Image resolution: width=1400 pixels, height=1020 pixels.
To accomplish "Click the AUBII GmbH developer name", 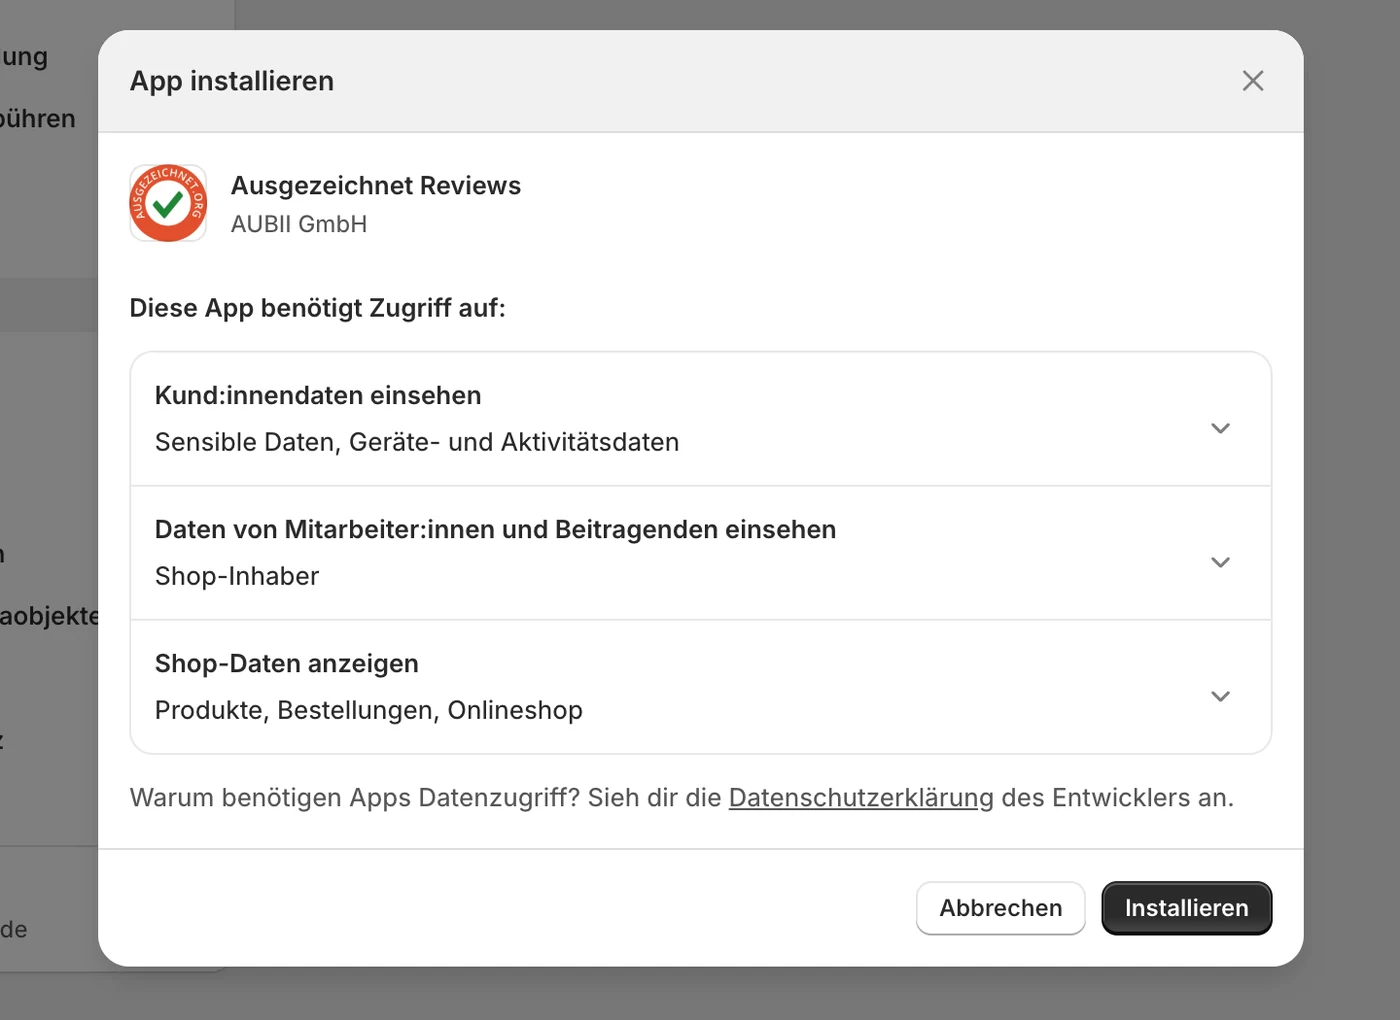I will point(299,224).
